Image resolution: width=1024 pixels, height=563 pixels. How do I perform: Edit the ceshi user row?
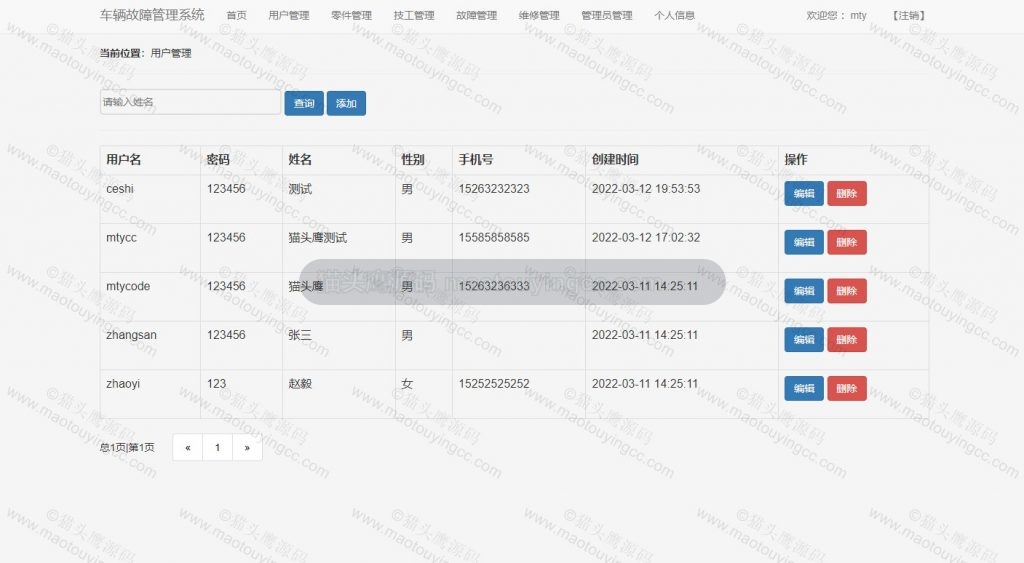pyautogui.click(x=804, y=193)
